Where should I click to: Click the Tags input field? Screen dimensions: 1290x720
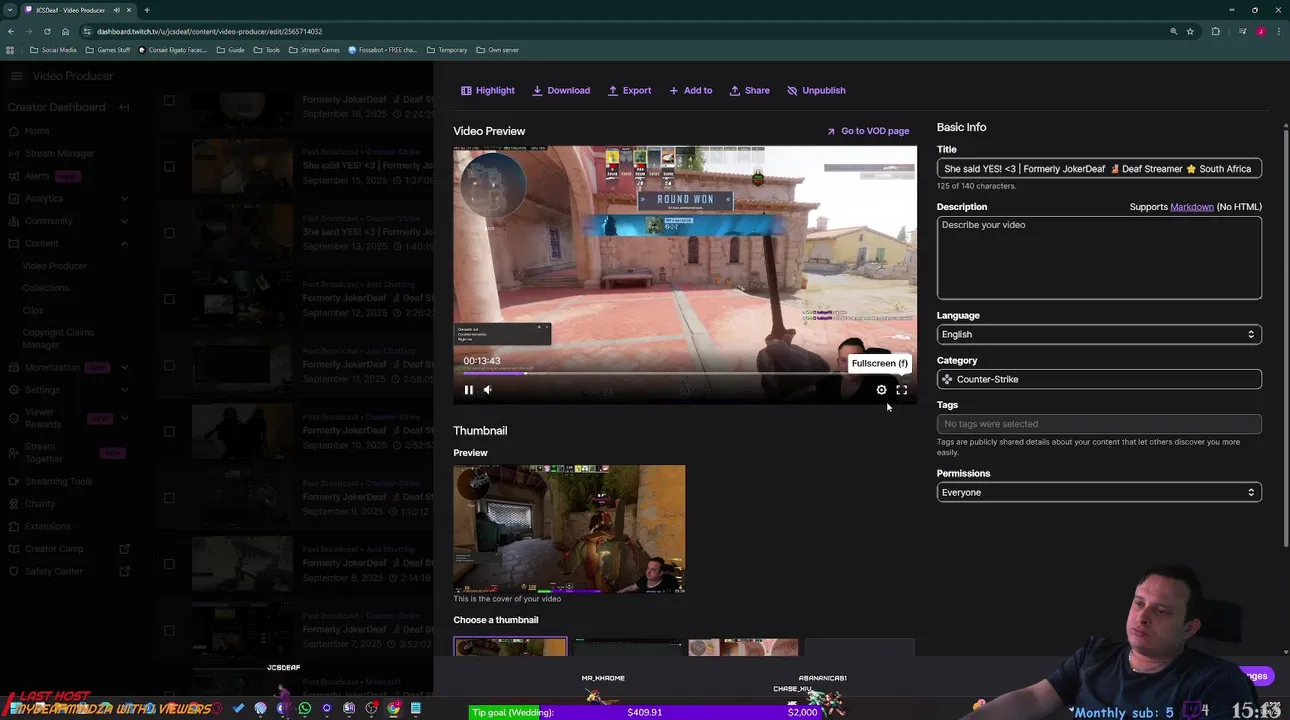click(1099, 424)
